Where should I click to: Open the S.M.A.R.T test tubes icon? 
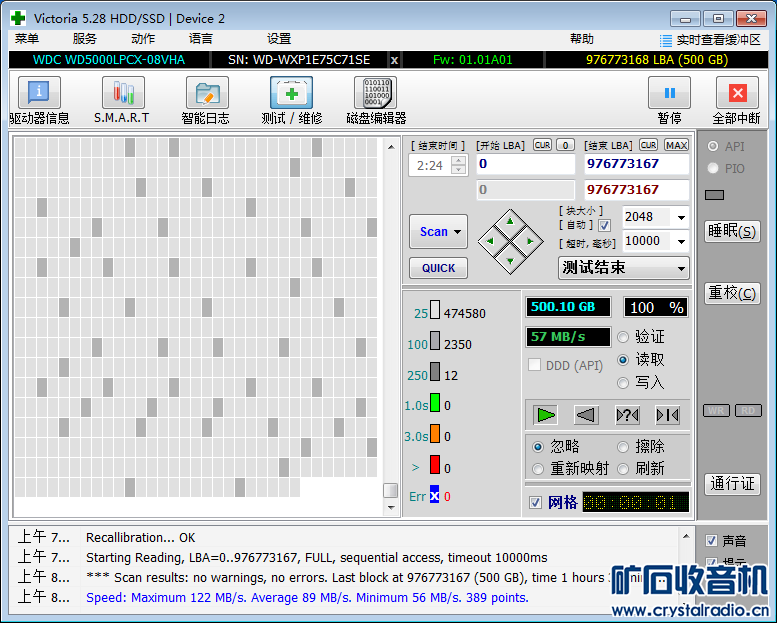click(123, 93)
